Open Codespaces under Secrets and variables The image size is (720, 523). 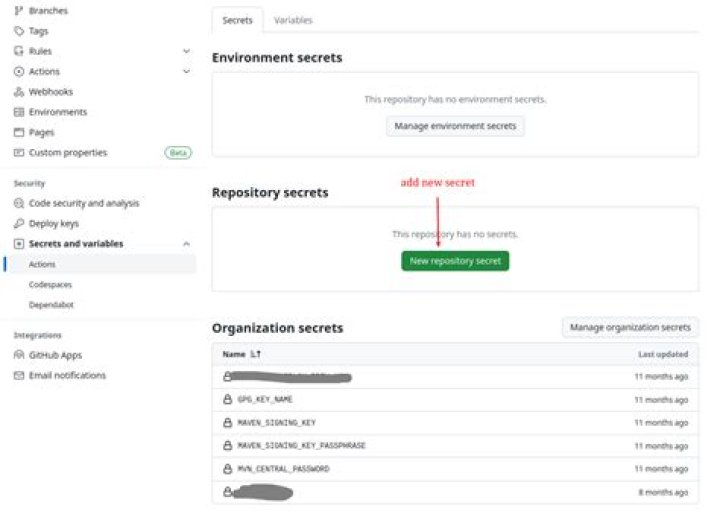click(x=50, y=285)
